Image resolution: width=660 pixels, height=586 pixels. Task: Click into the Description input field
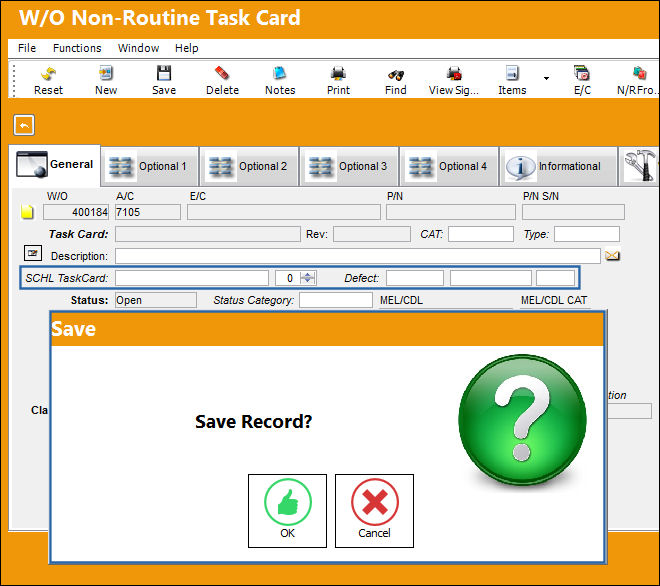point(357,256)
